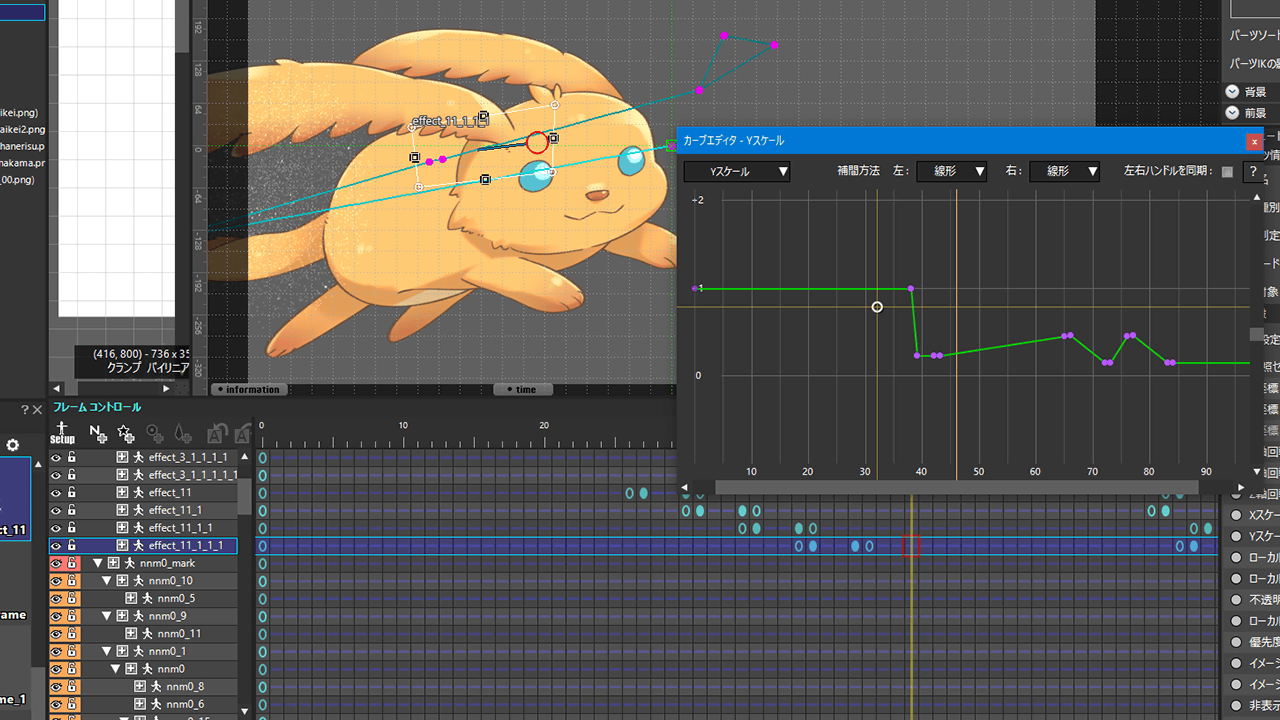The height and width of the screenshot is (720, 1280).
Task: Select the nnm0_5 part row
Action: 143,599
